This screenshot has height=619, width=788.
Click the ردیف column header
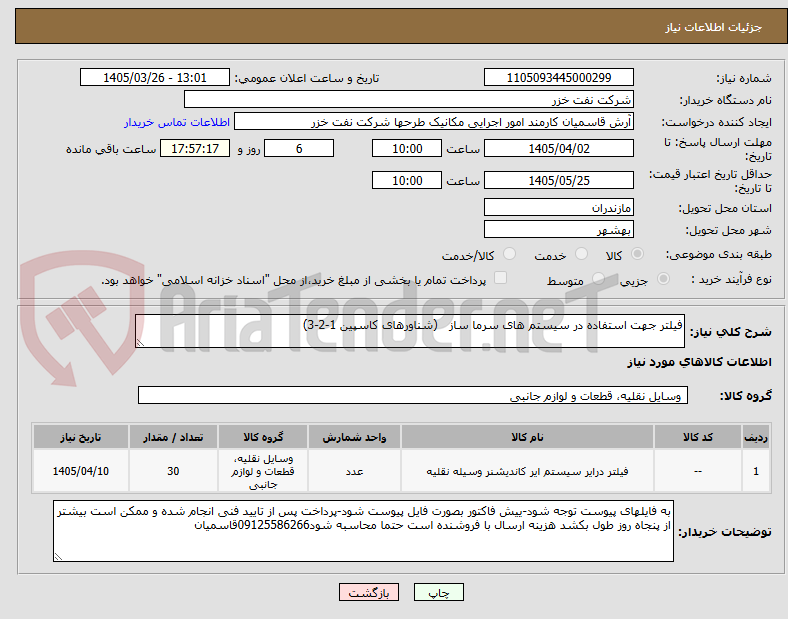click(756, 437)
